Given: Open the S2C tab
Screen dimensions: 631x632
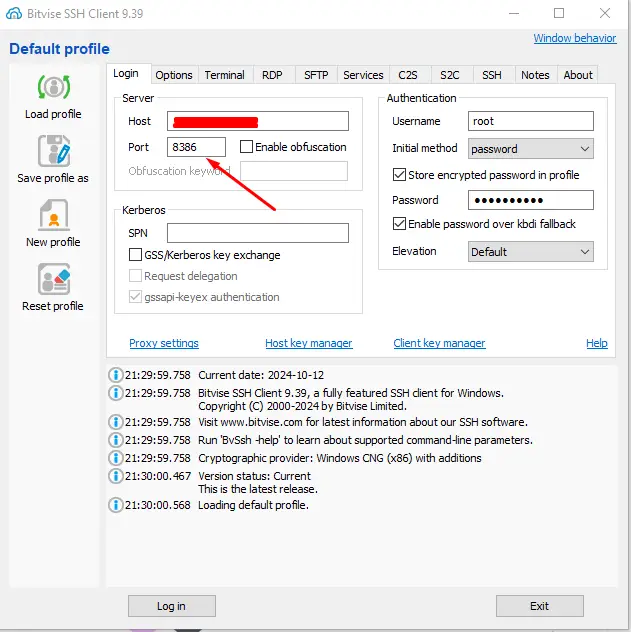Looking at the screenshot, I should pyautogui.click(x=450, y=75).
